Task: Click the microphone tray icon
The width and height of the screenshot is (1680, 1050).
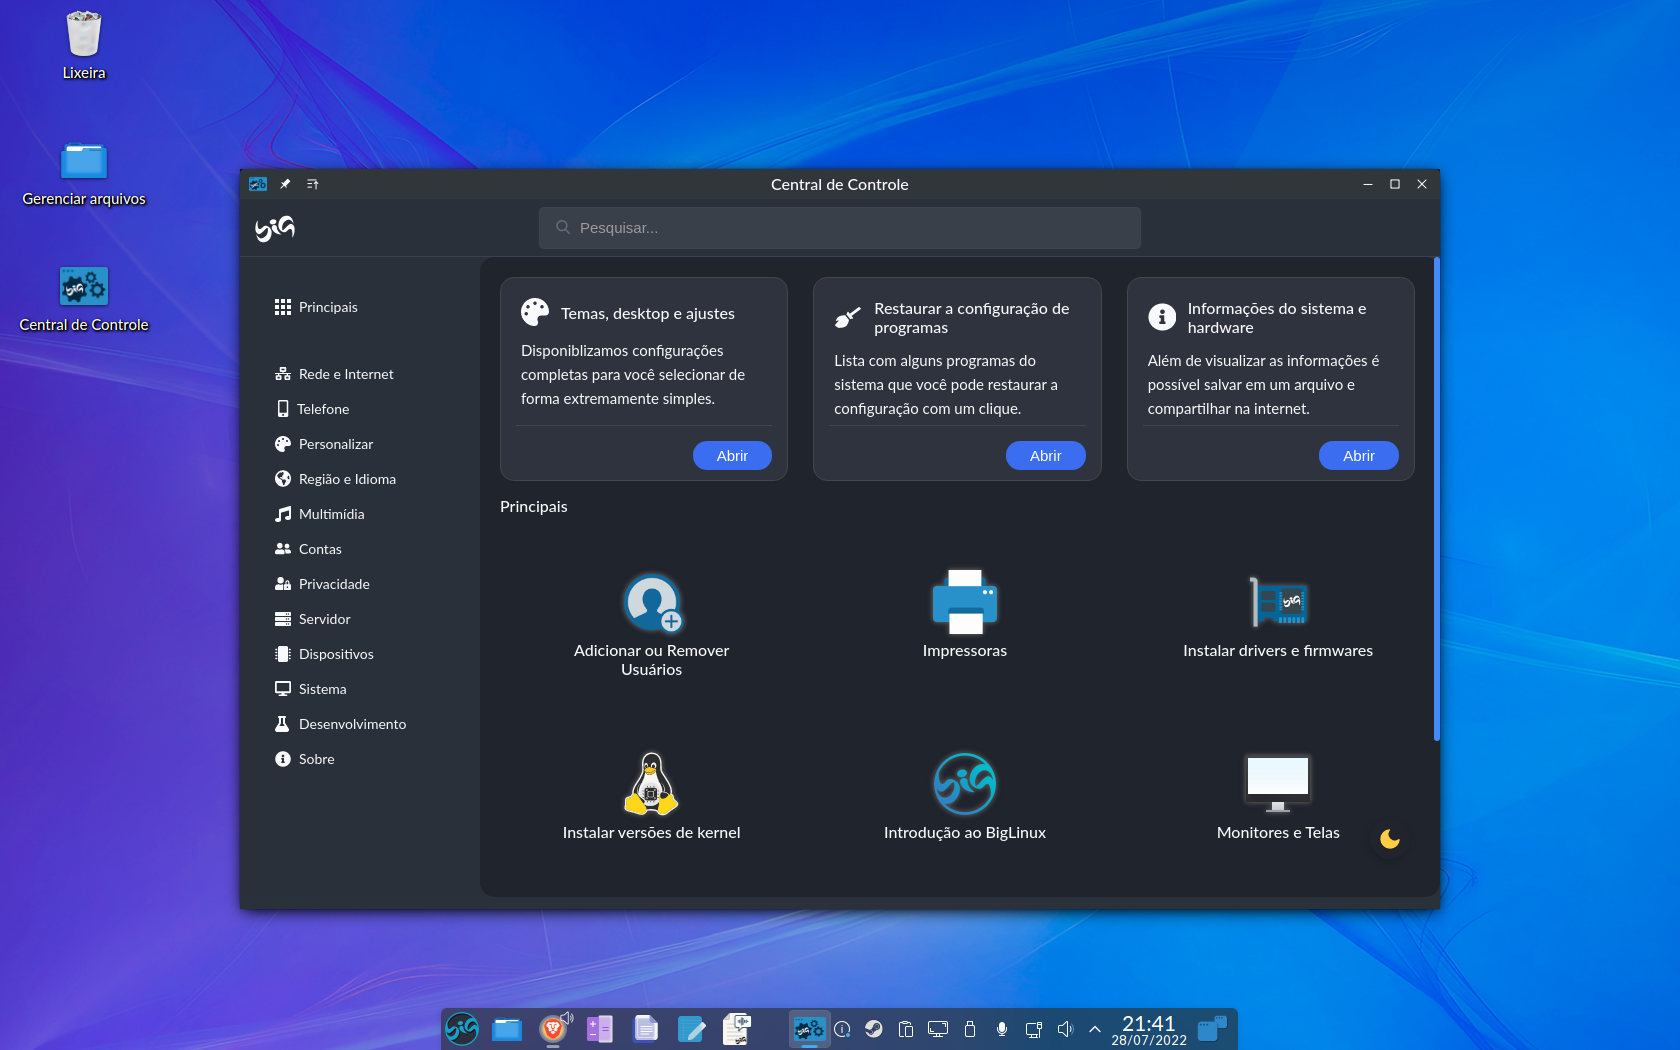Action: [x=1002, y=1029]
